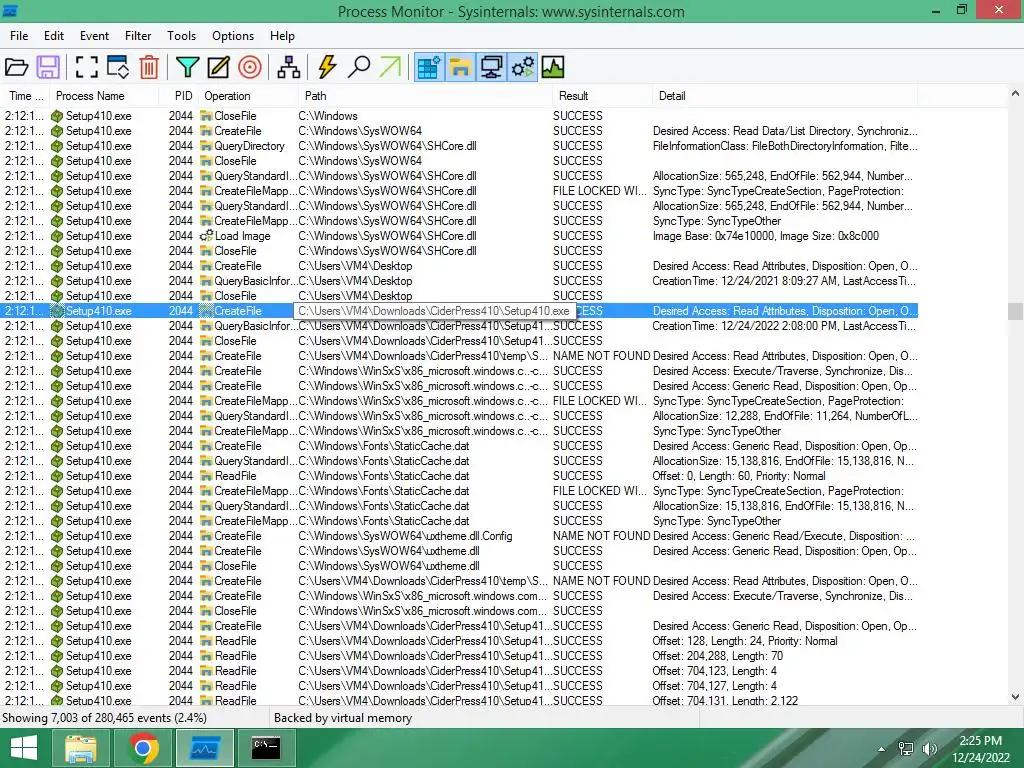The height and width of the screenshot is (768, 1024).
Task: Click the network tray icon
Action: click(906, 749)
